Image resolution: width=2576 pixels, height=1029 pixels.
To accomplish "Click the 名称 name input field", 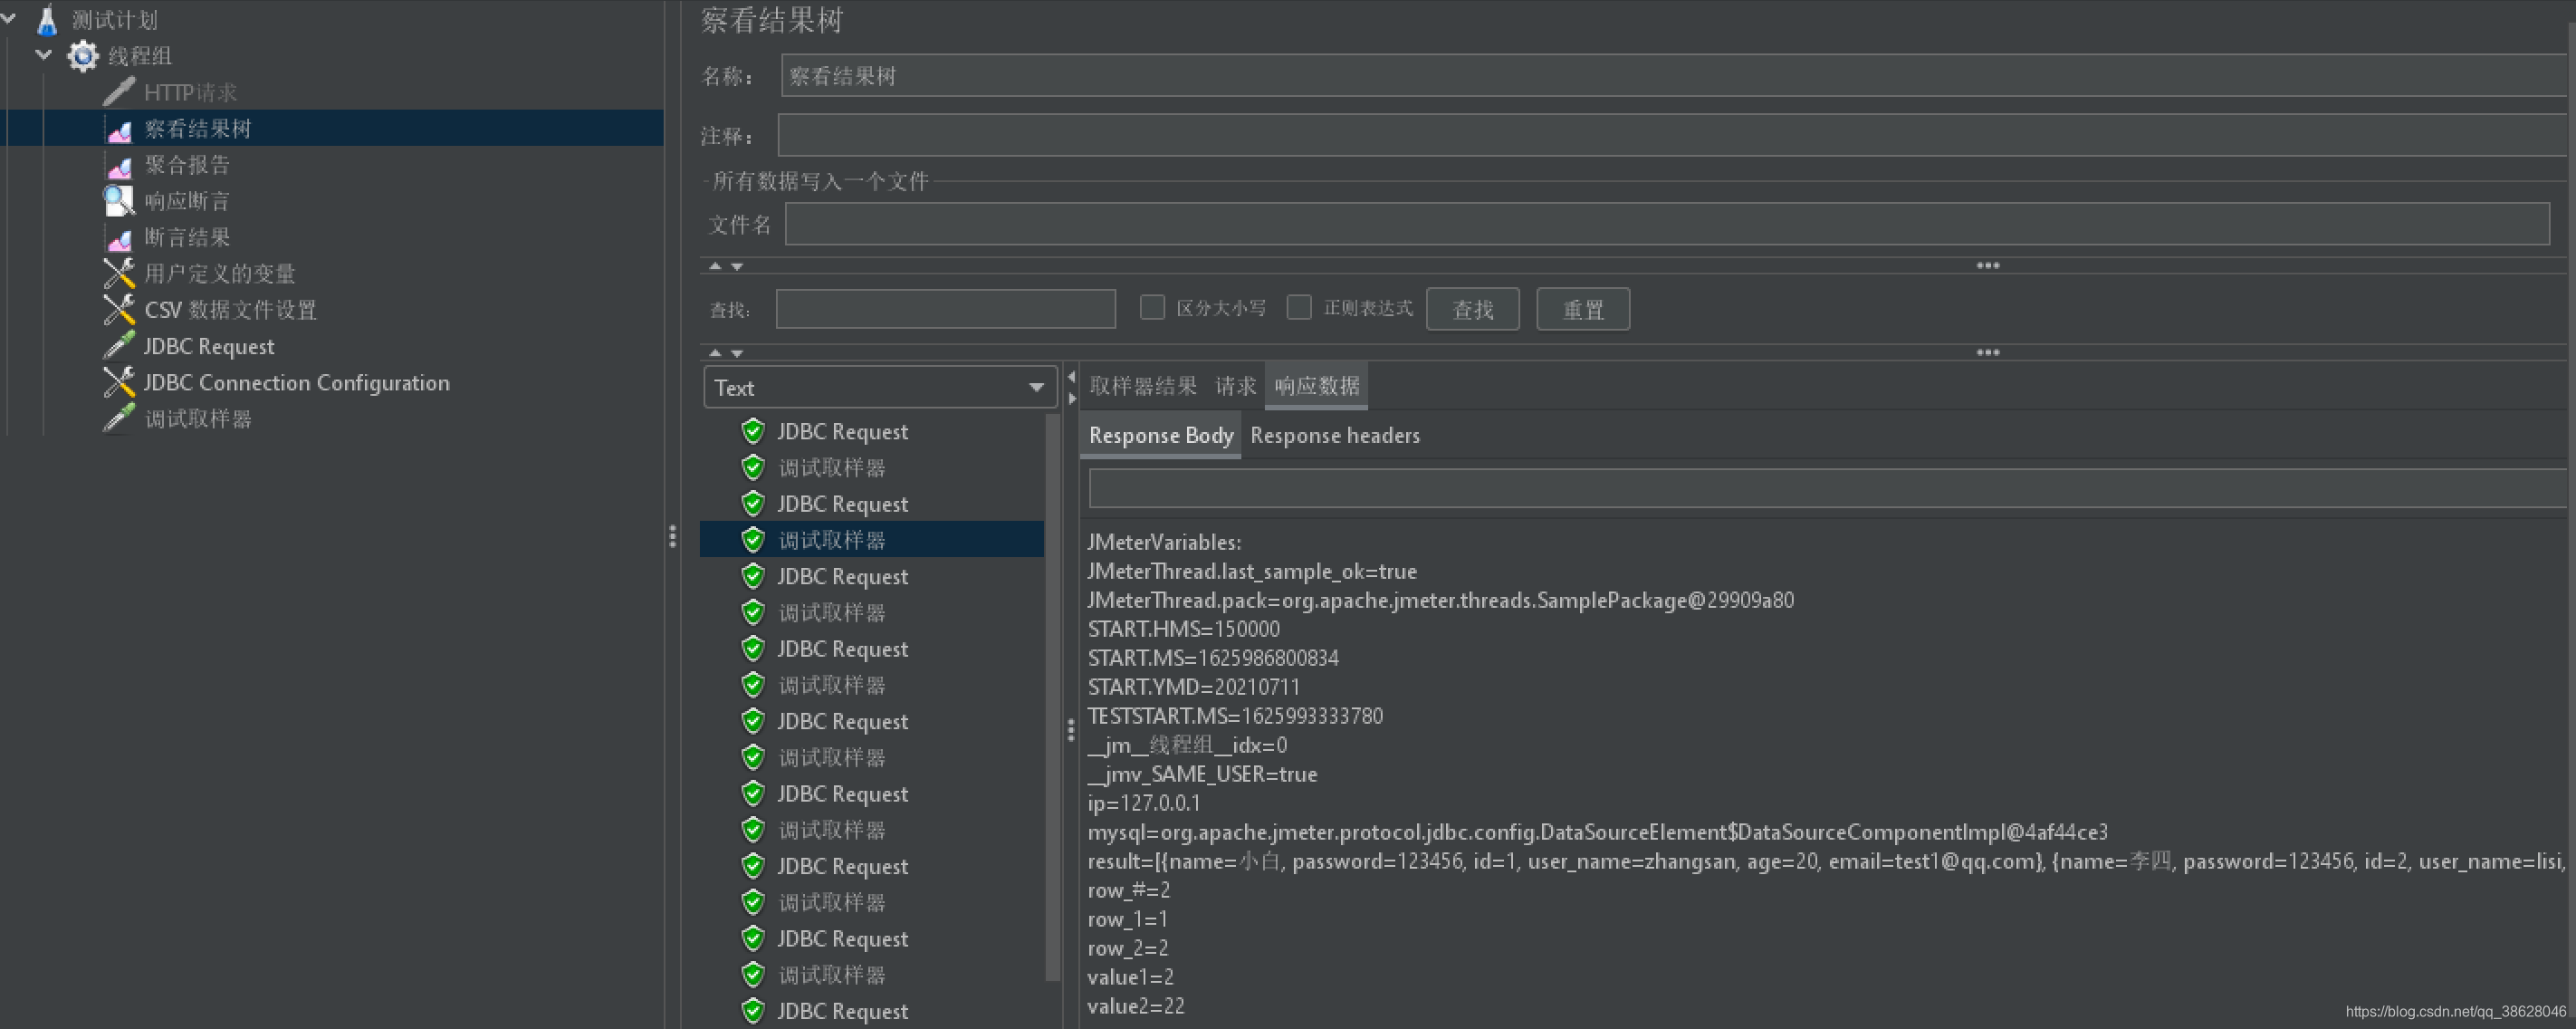I will (1674, 76).
